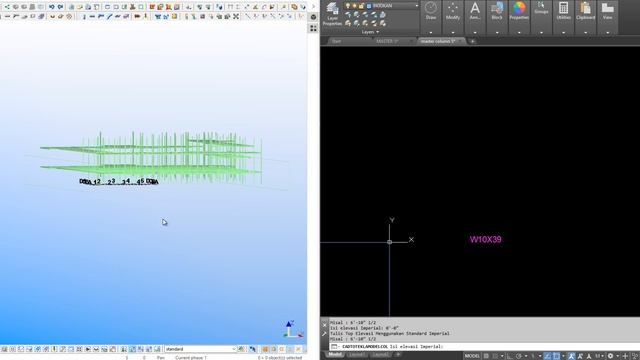Open the Properties color wheel panel
This screenshot has width=640, height=360.
point(519,11)
